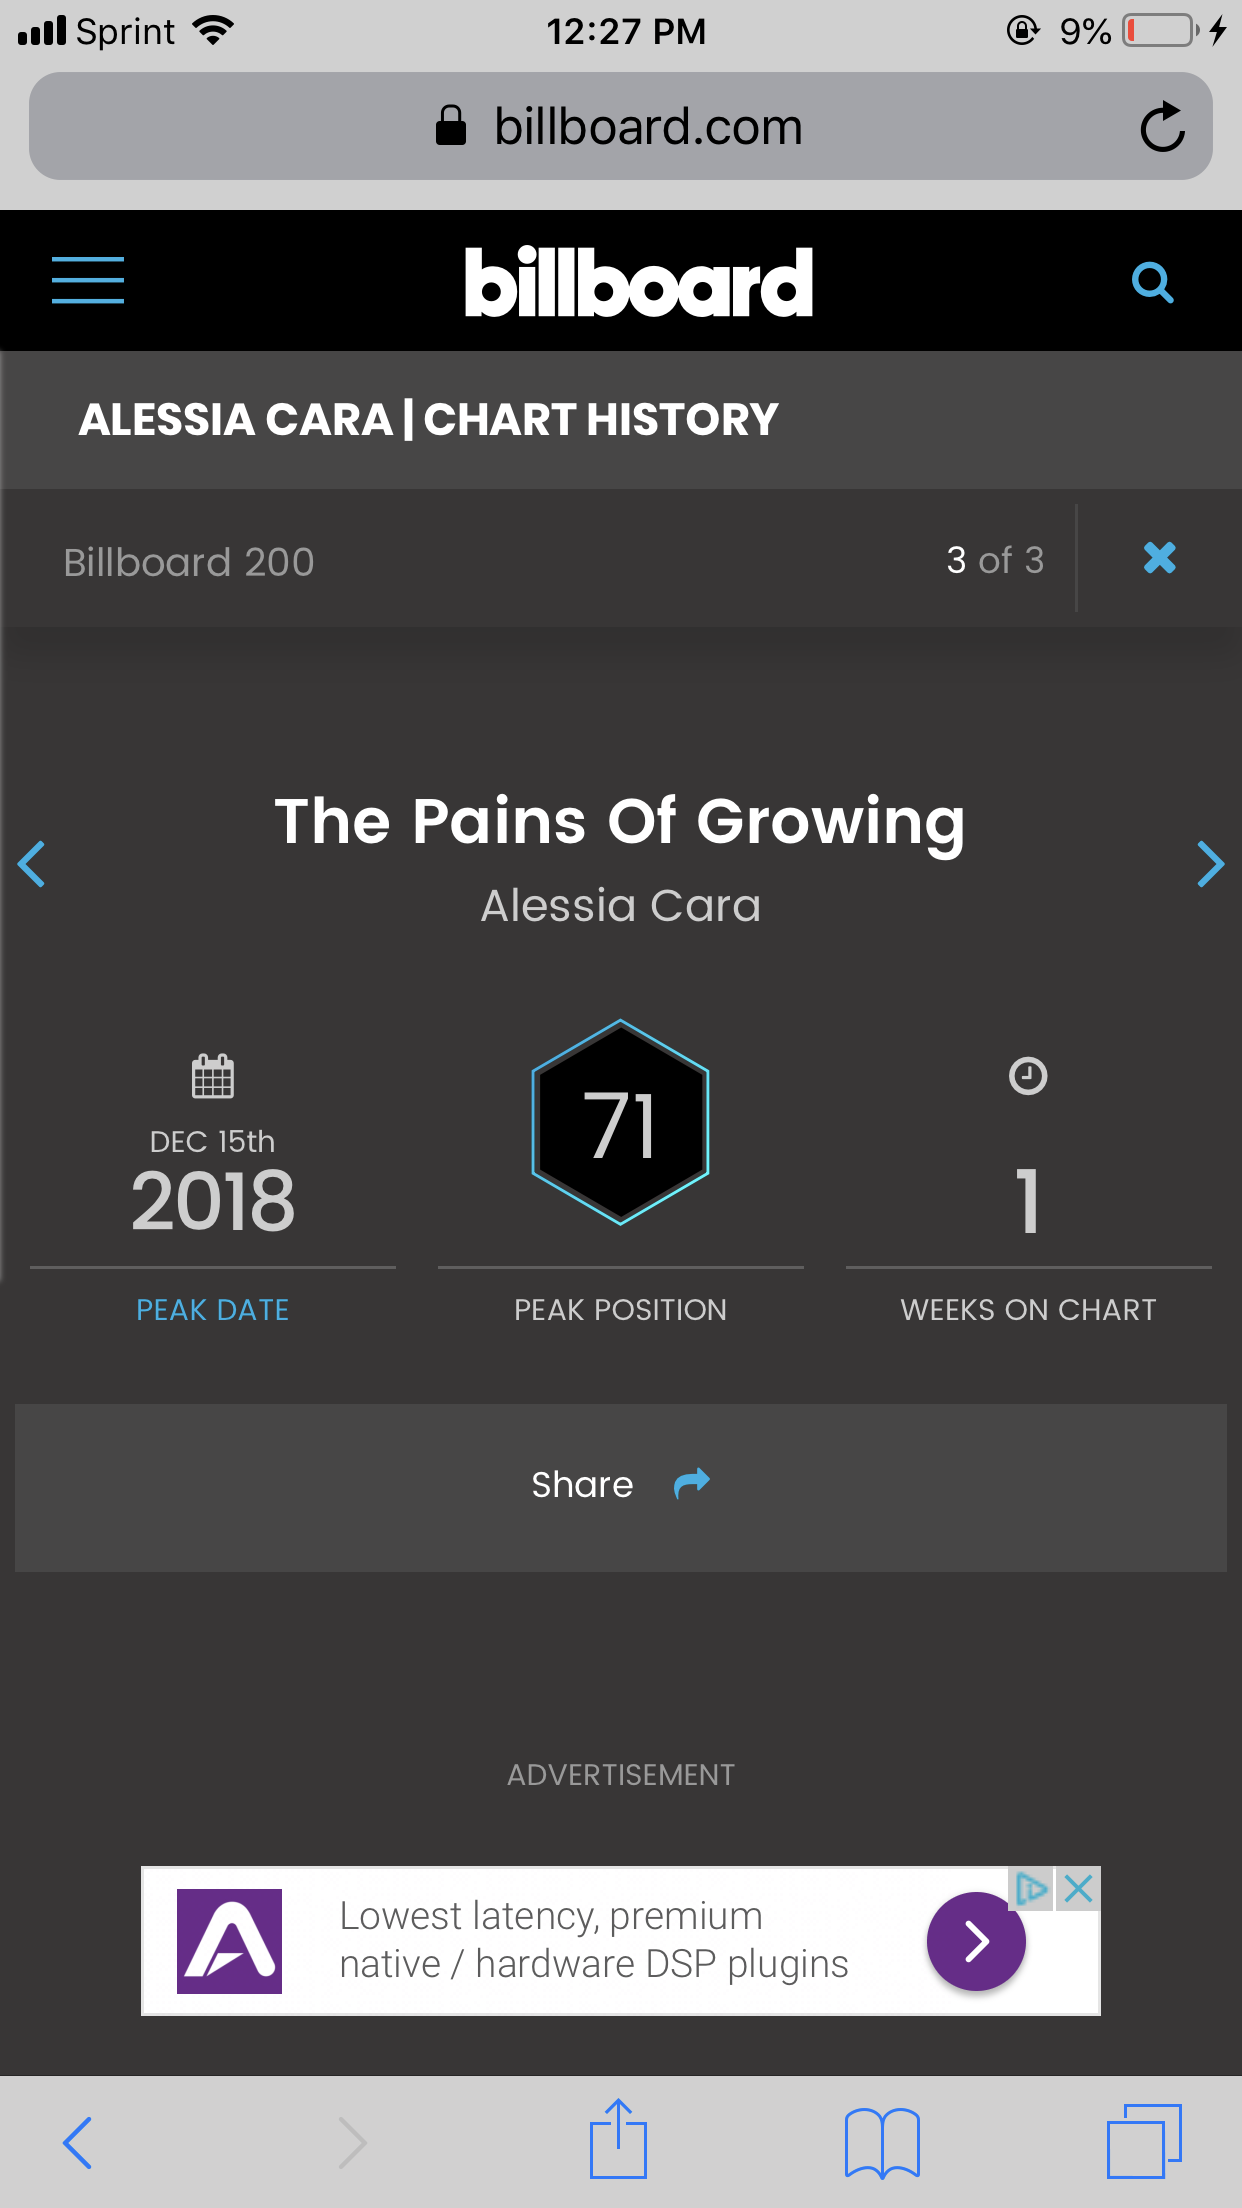
Task: Open Safari bookmarks
Action: point(882,2142)
